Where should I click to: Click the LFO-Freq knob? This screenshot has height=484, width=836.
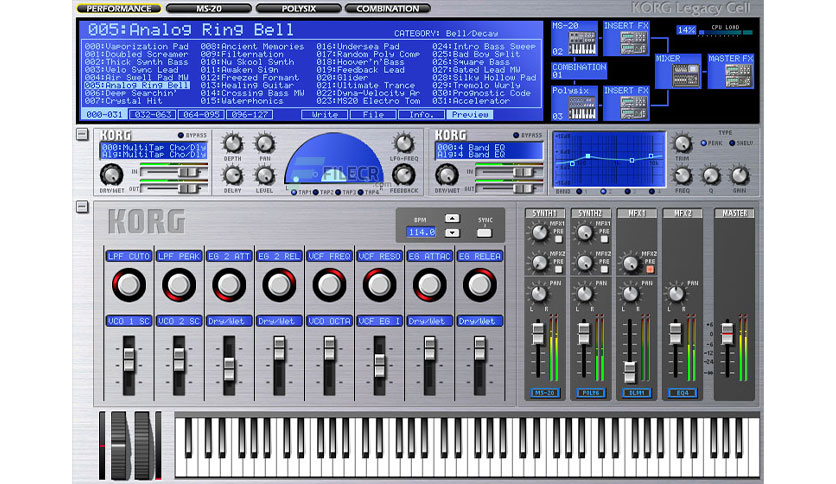[x=404, y=143]
